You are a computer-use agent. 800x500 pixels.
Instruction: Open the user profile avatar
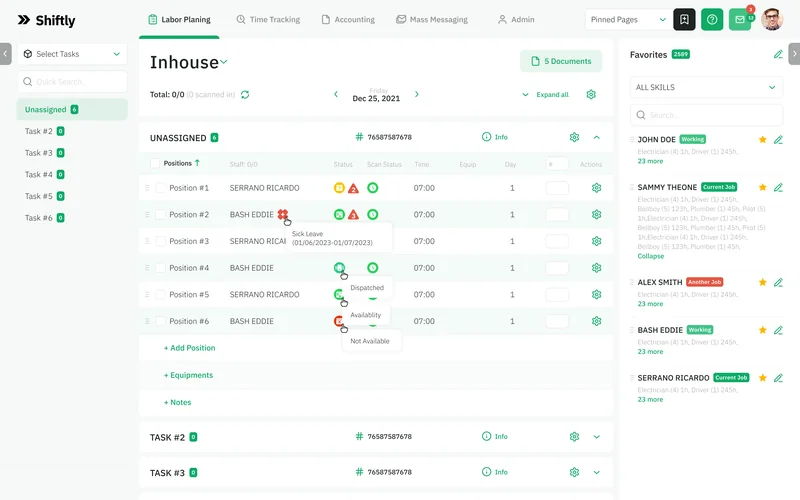point(772,19)
